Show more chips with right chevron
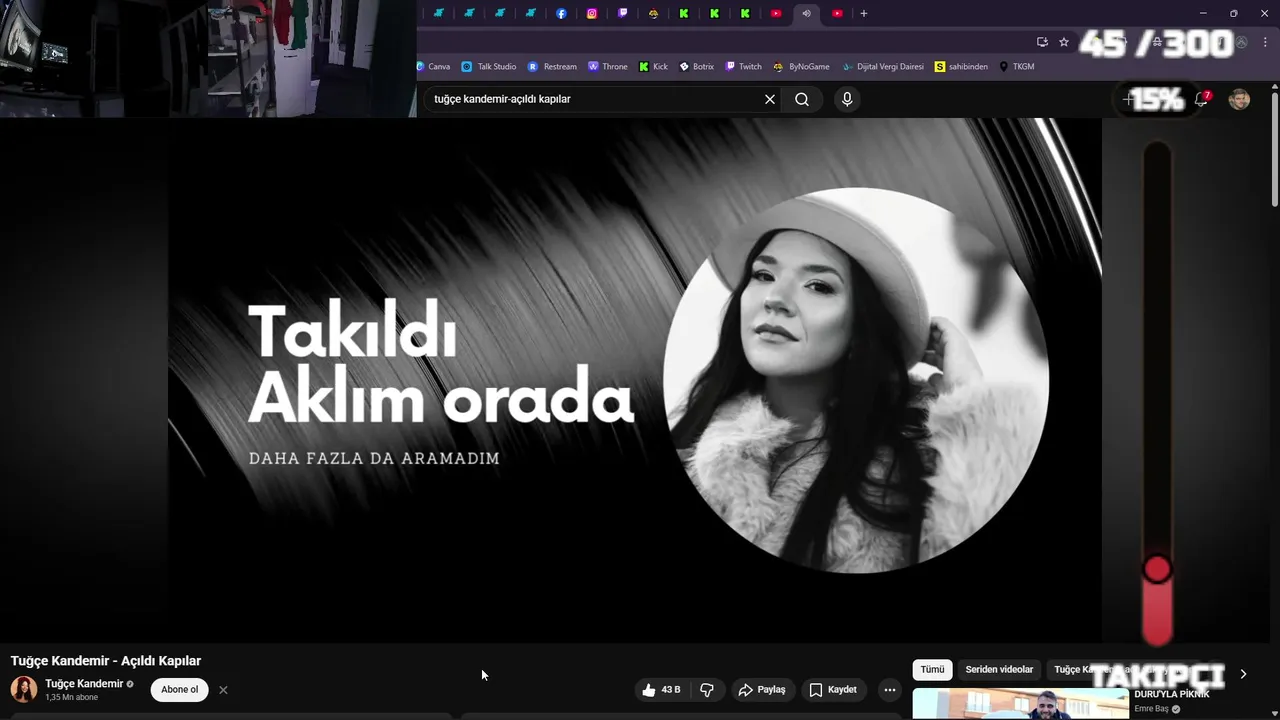 pyautogui.click(x=1243, y=674)
